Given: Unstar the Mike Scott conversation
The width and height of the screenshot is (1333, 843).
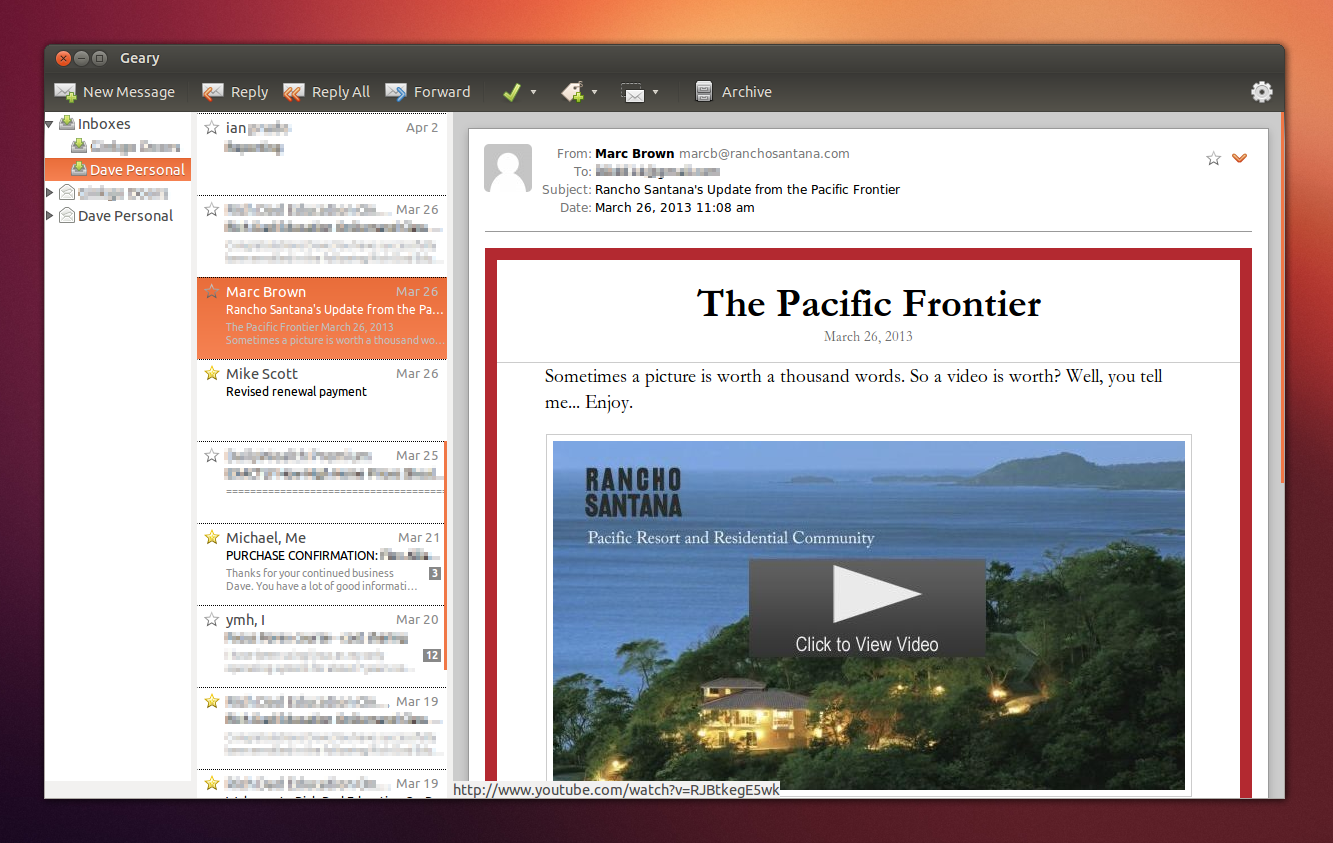Looking at the screenshot, I should (x=212, y=374).
